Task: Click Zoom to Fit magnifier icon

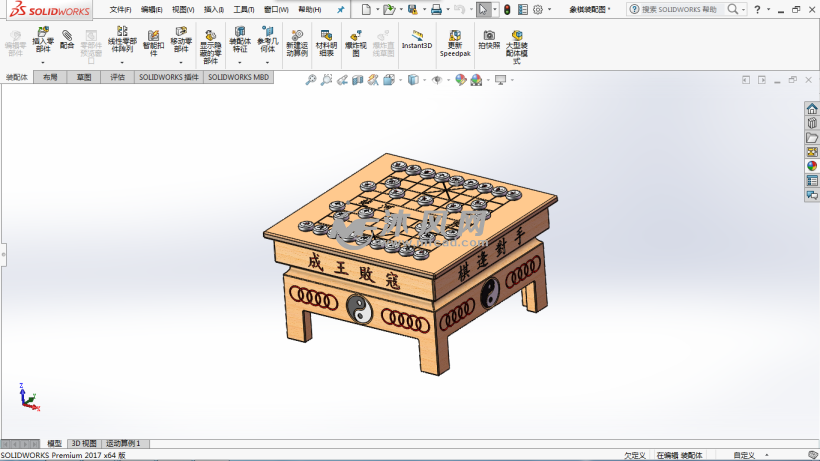Action: pos(311,80)
